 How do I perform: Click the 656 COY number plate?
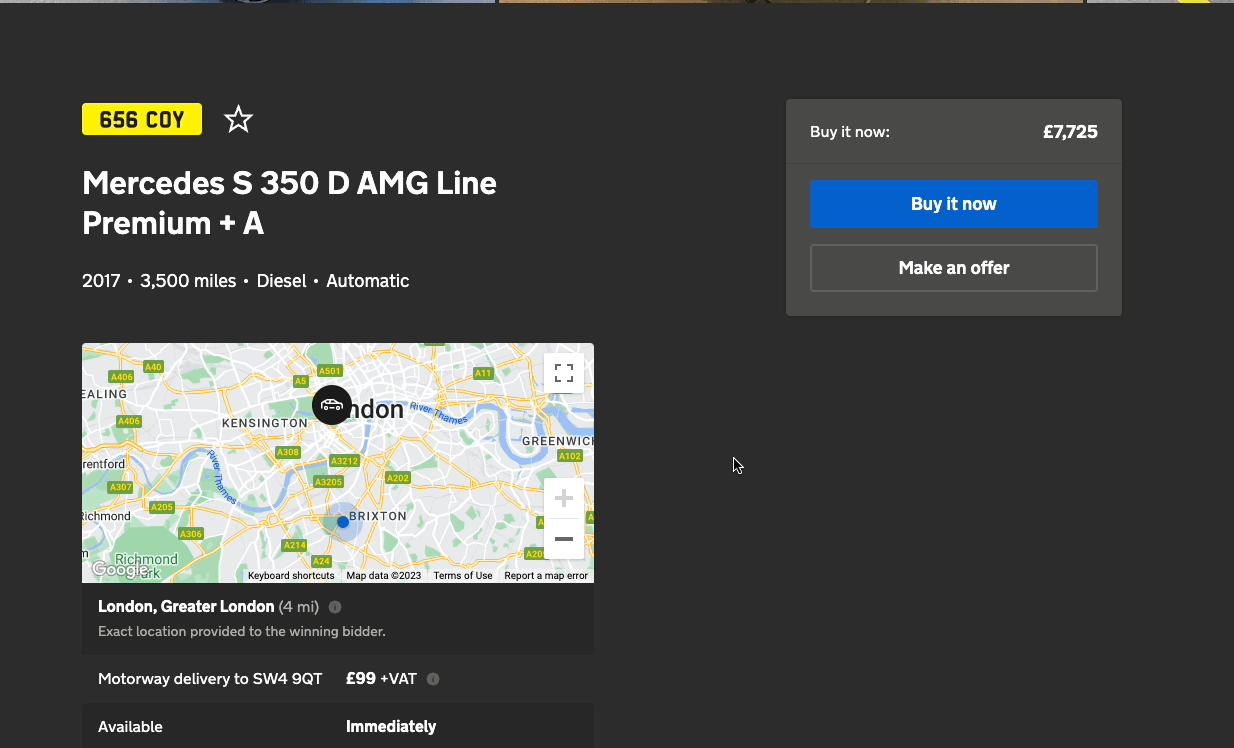pos(142,120)
